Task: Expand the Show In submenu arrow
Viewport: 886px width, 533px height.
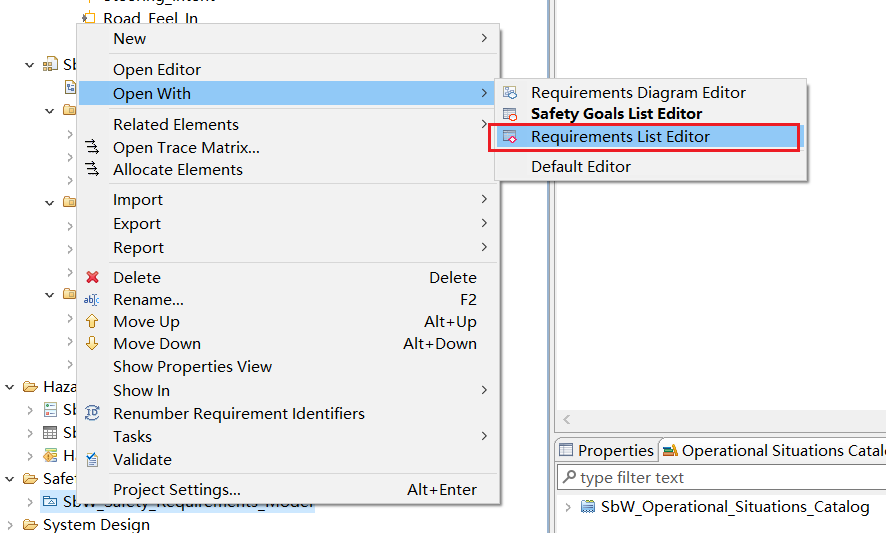Action: [x=484, y=390]
